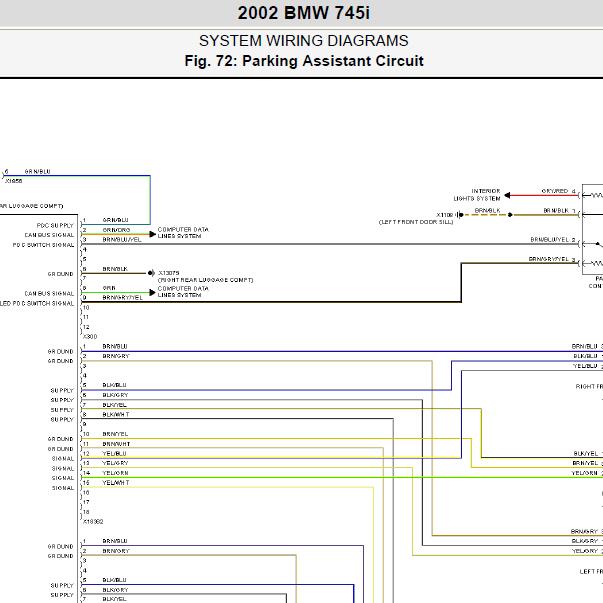Select the X300 connector label

pyautogui.click(x=90, y=337)
